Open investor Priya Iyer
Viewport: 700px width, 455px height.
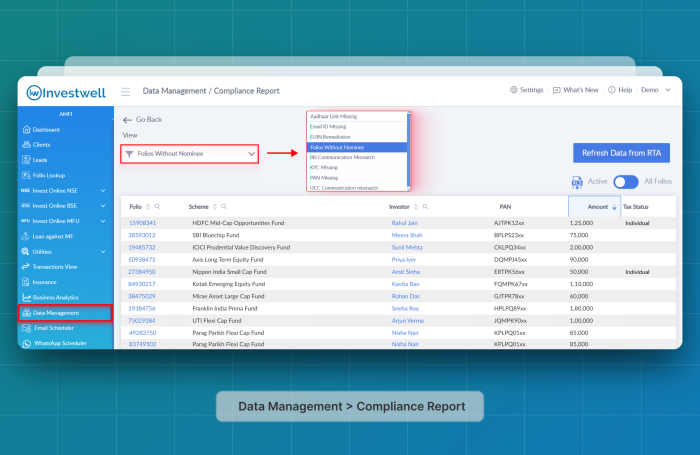(x=404, y=259)
